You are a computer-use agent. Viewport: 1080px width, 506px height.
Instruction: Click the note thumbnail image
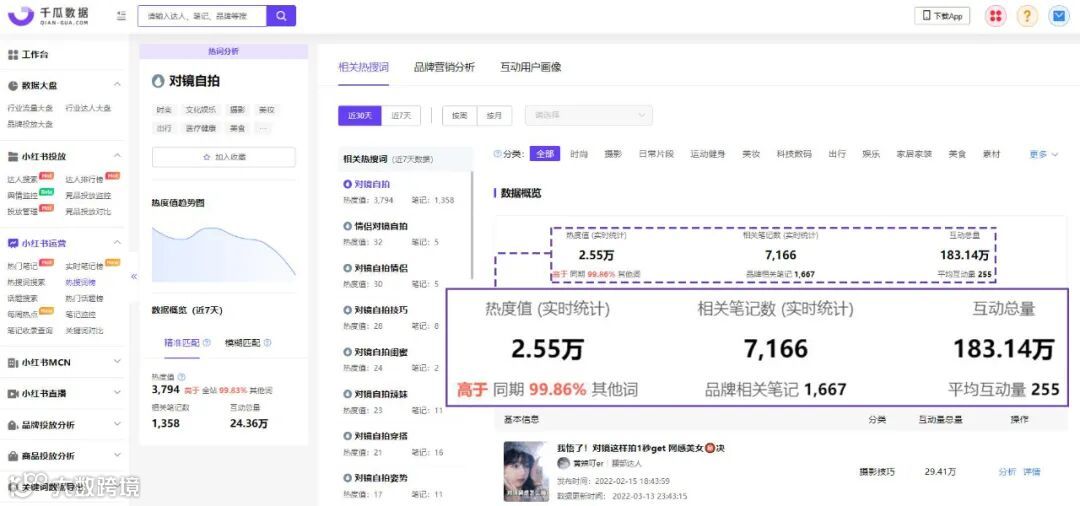point(526,472)
